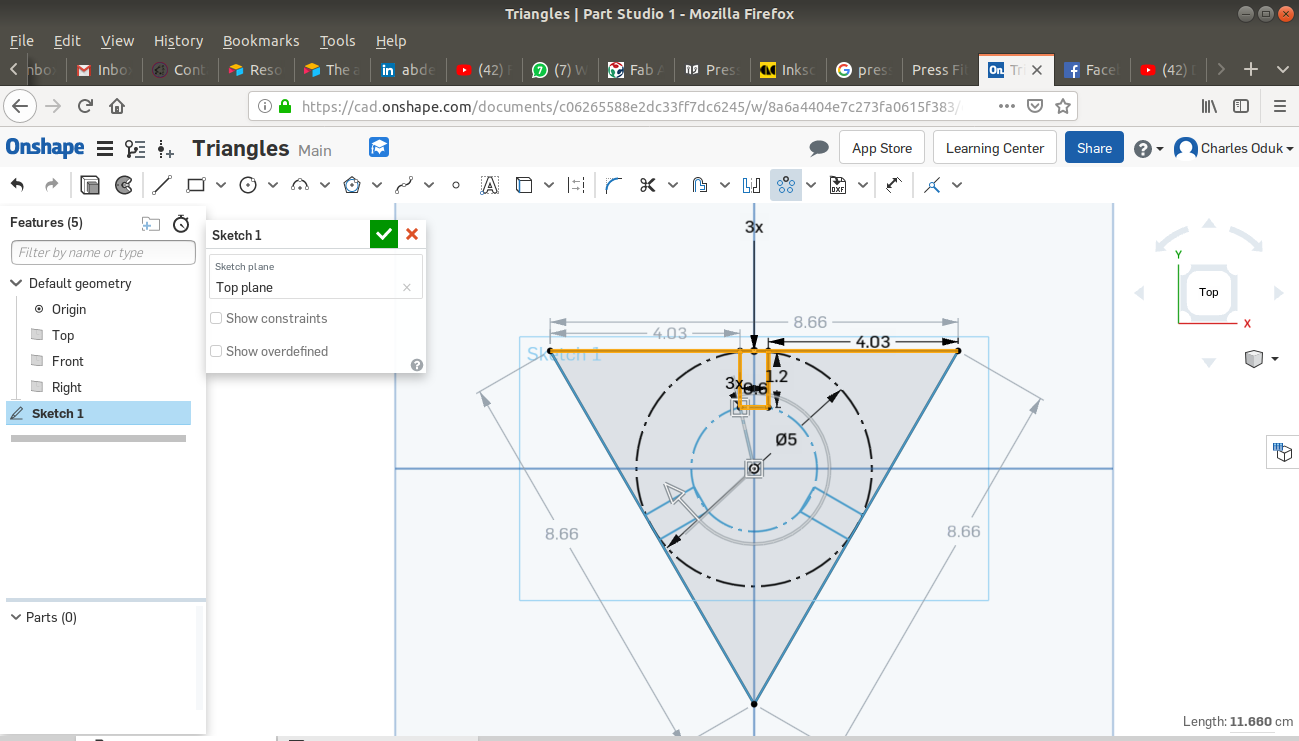The width and height of the screenshot is (1299, 741).
Task: Open the rollback timer icon in Features
Action: (x=181, y=223)
